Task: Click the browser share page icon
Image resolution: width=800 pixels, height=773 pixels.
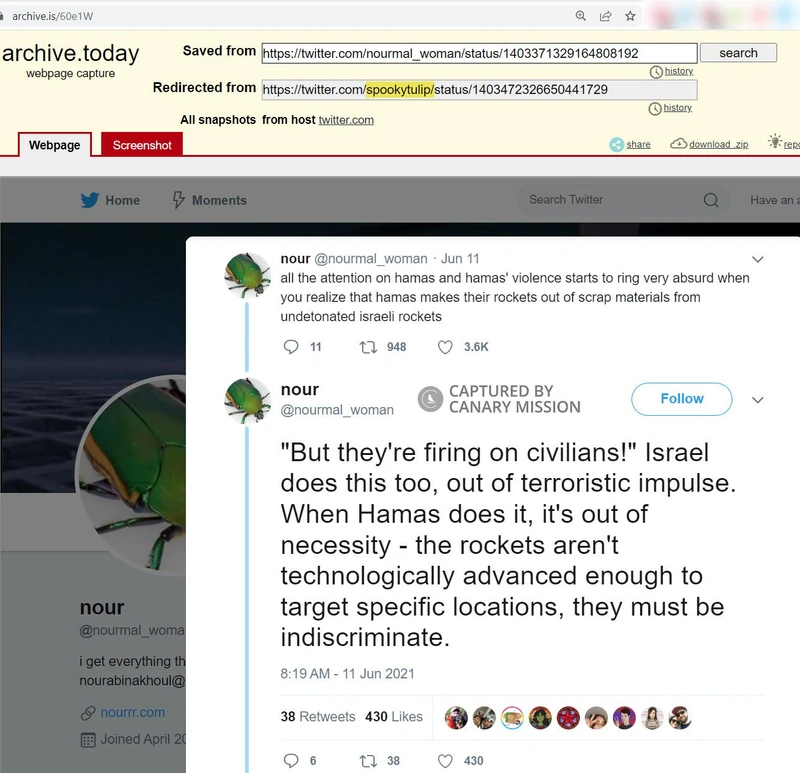Action: 606,16
